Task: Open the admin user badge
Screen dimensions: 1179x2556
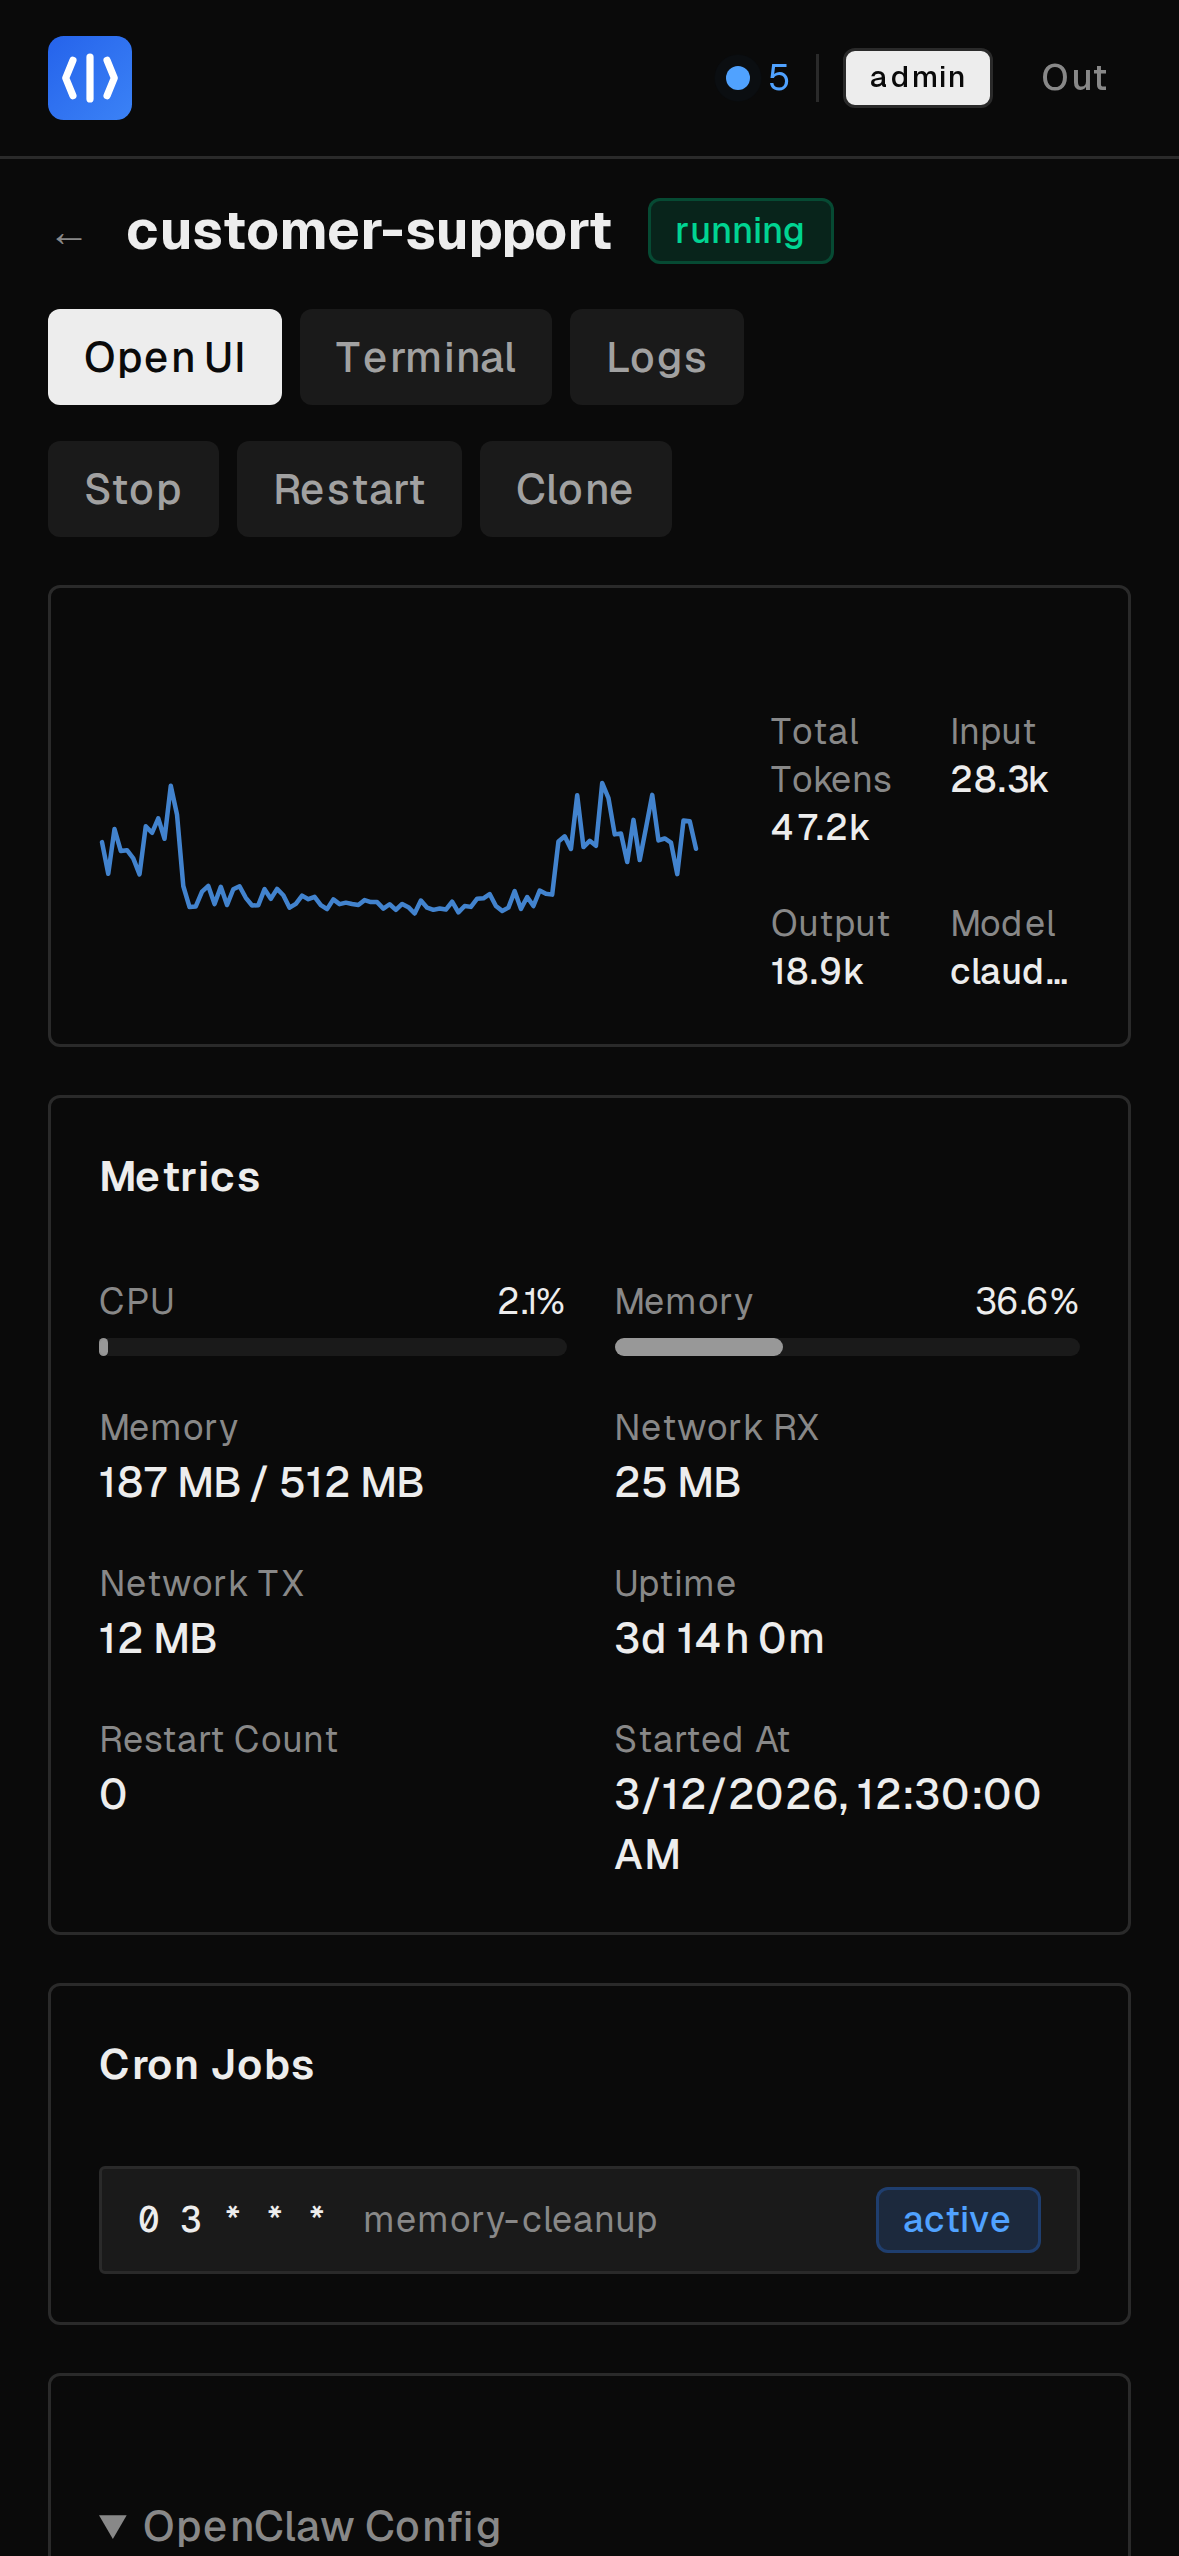Action: coord(917,78)
